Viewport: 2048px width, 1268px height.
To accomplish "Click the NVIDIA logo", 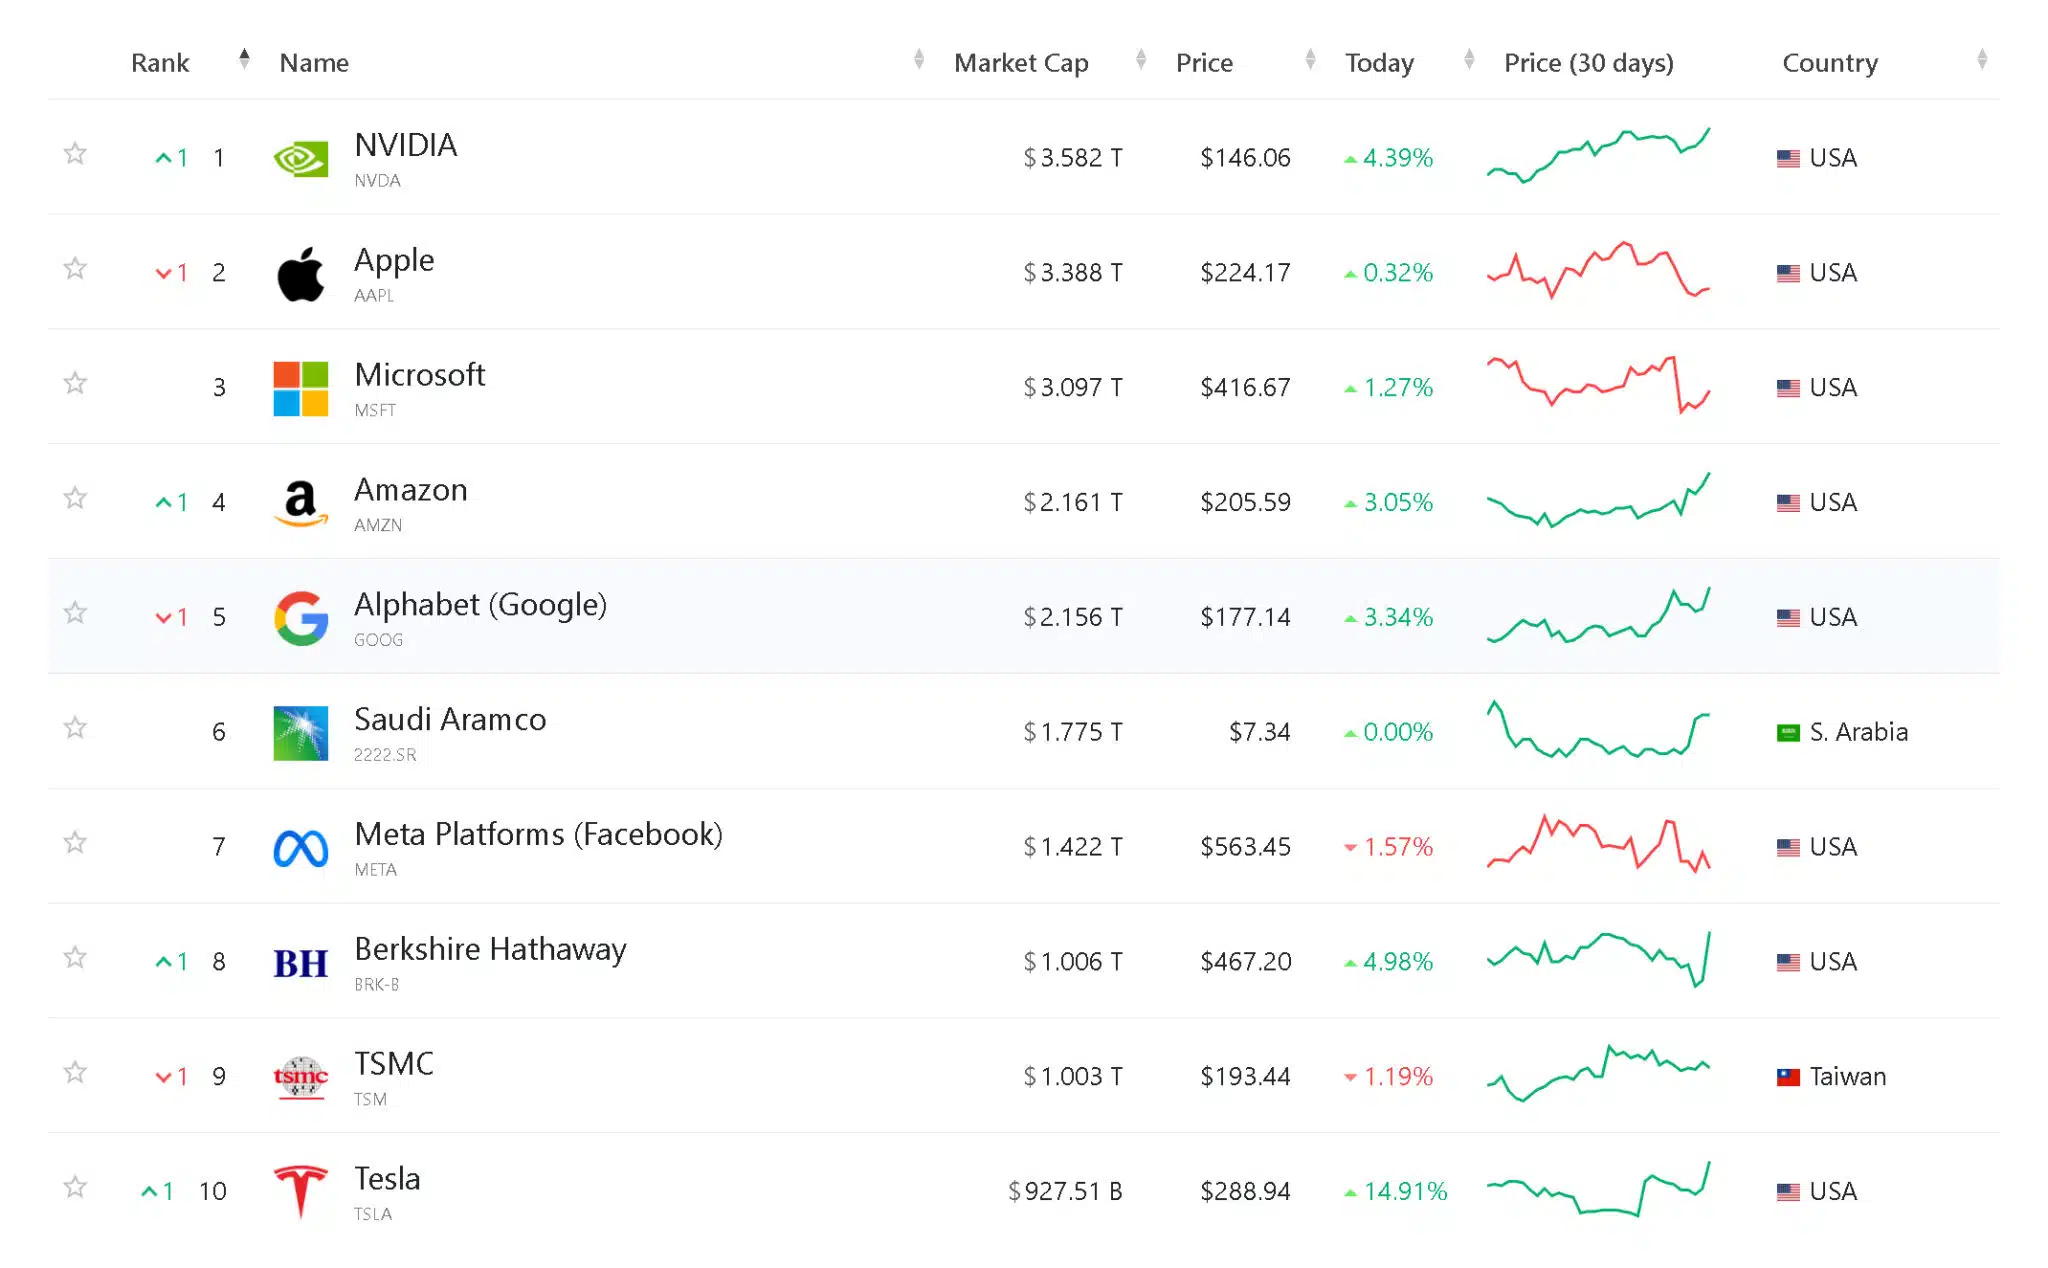I will 299,157.
